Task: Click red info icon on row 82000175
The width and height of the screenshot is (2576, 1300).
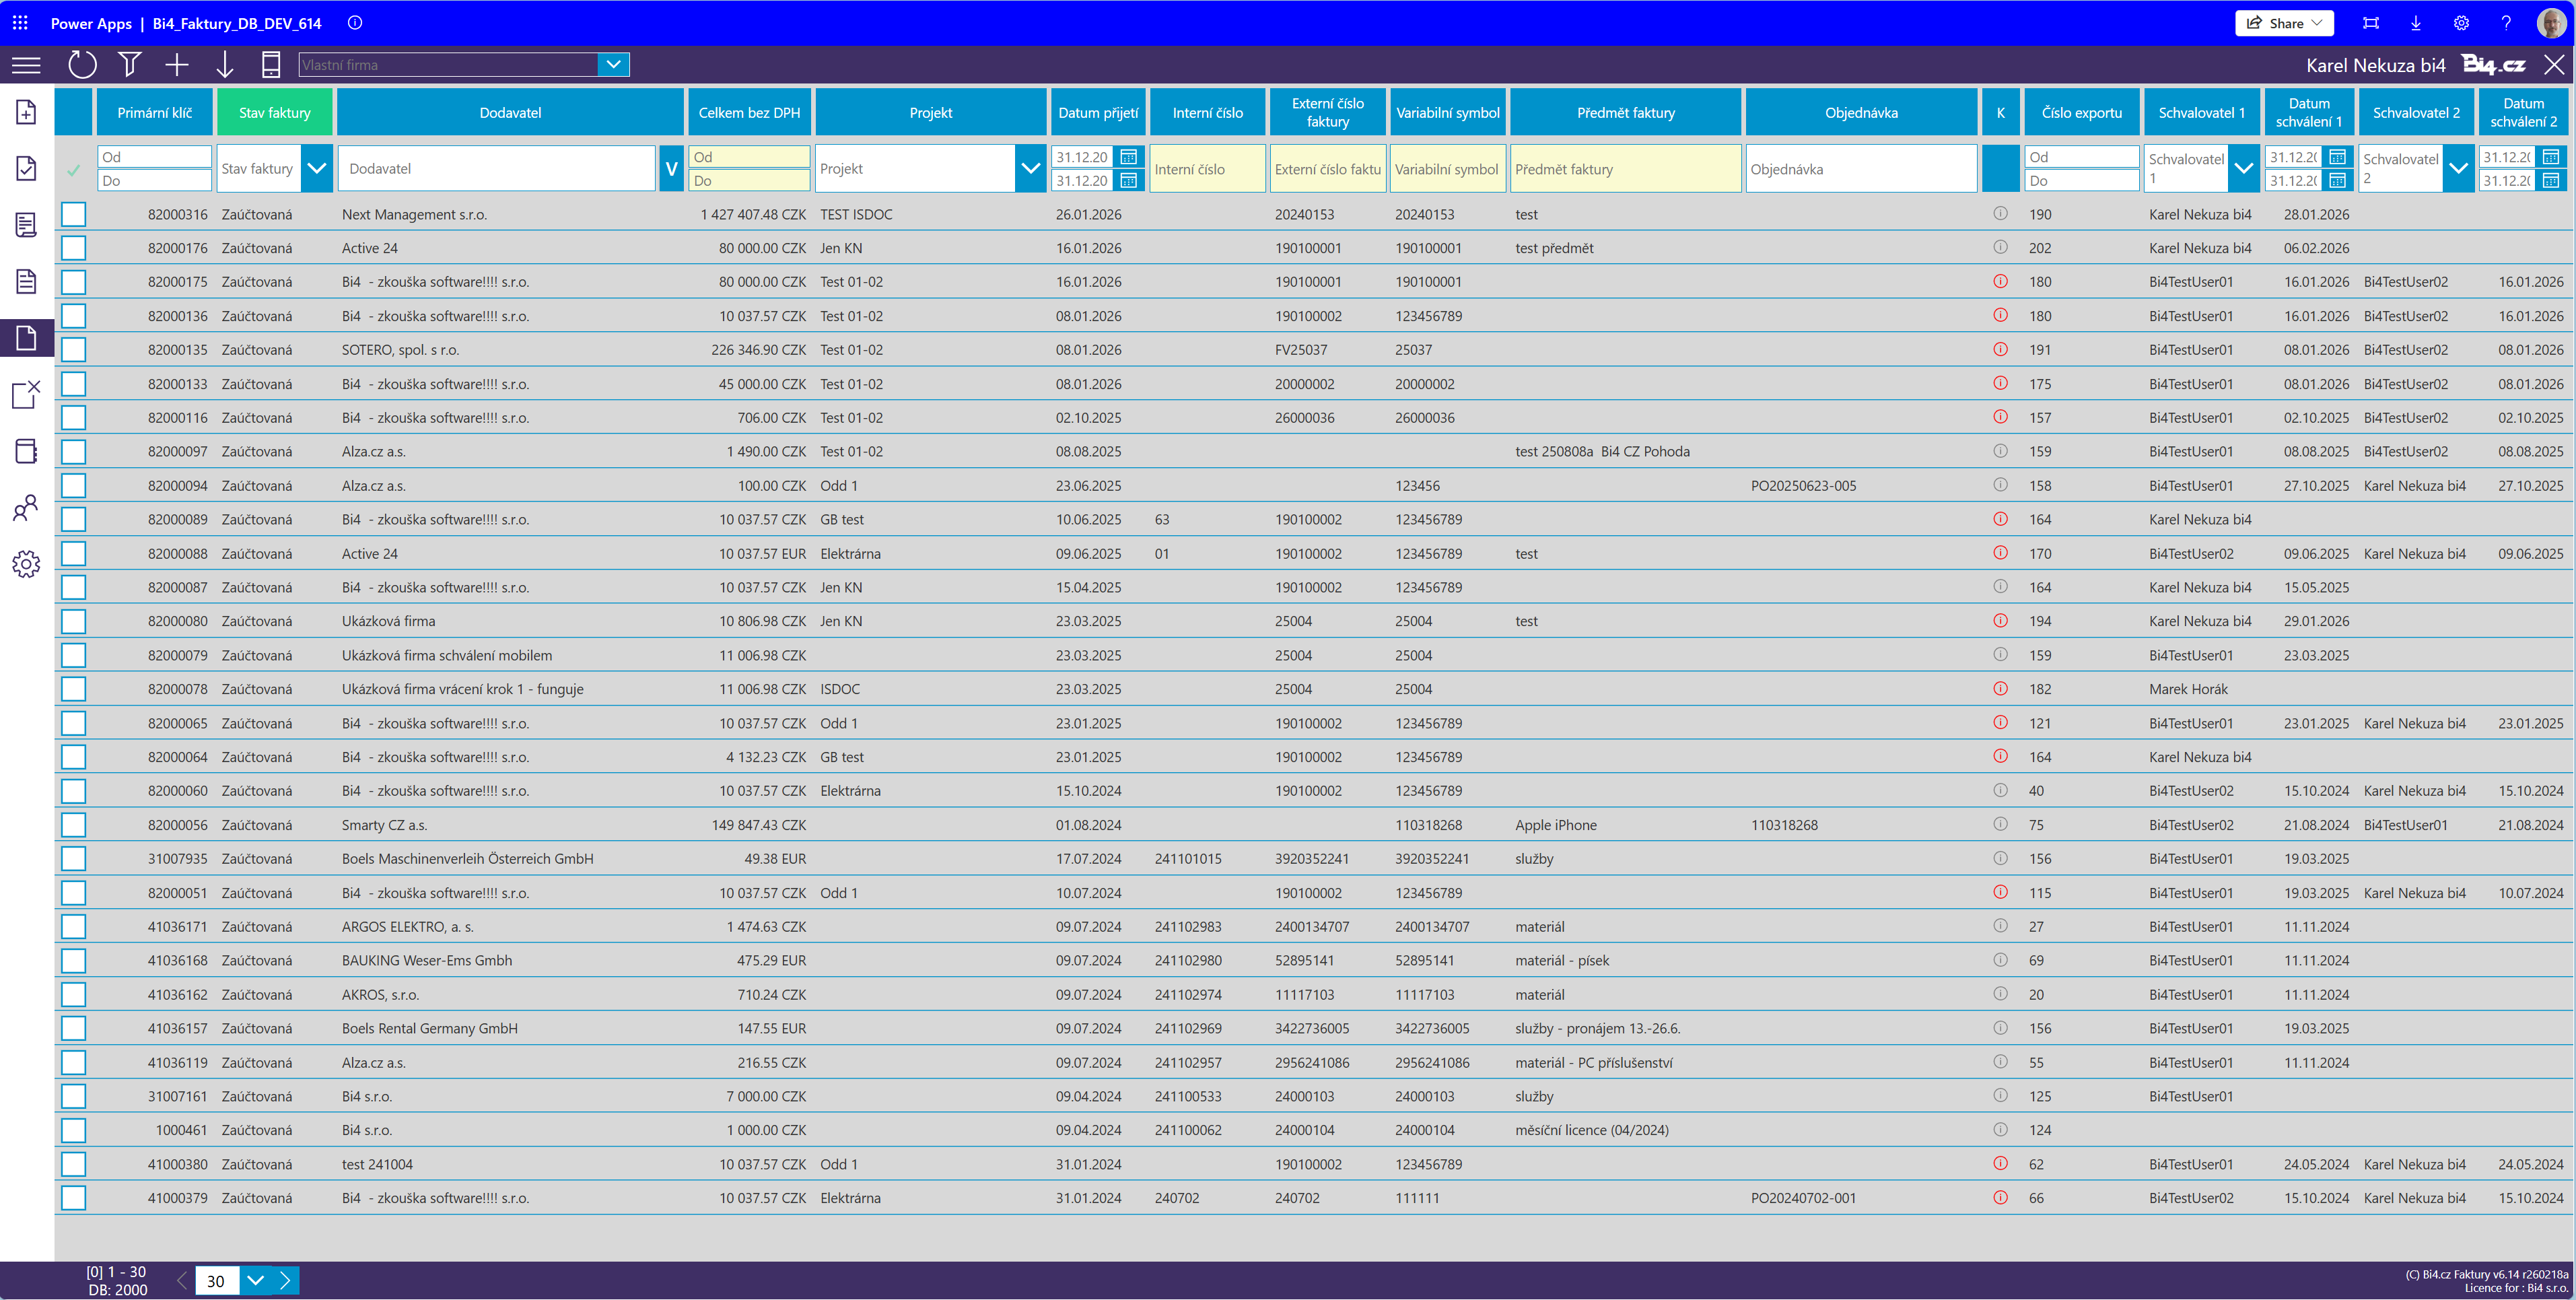Action: [x=2000, y=282]
